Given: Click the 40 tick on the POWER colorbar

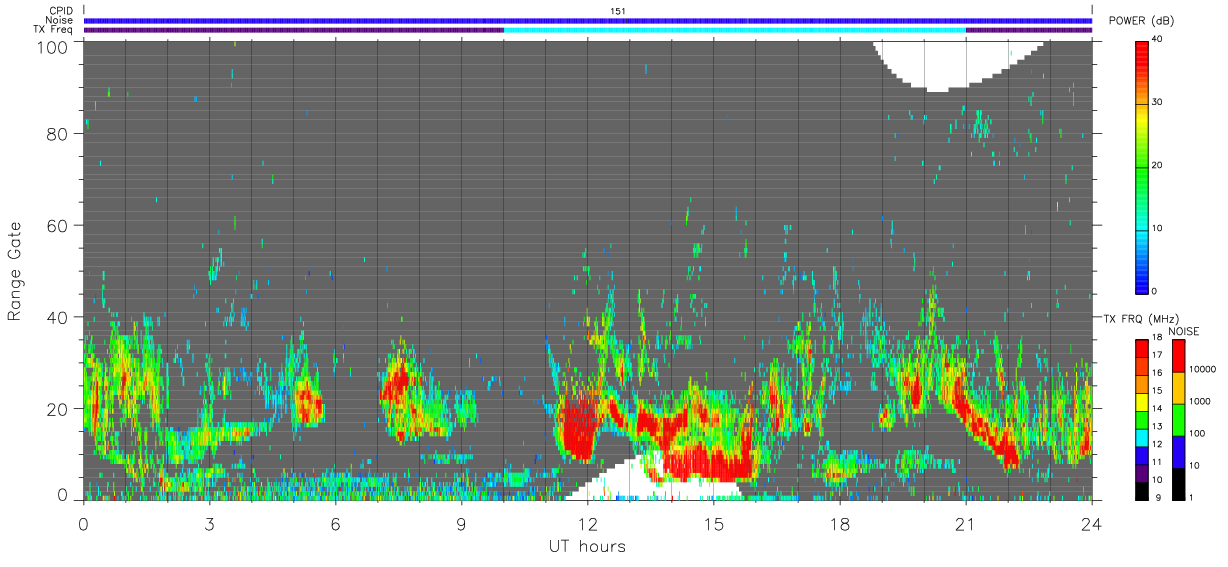Looking at the screenshot, I should click(1157, 39).
